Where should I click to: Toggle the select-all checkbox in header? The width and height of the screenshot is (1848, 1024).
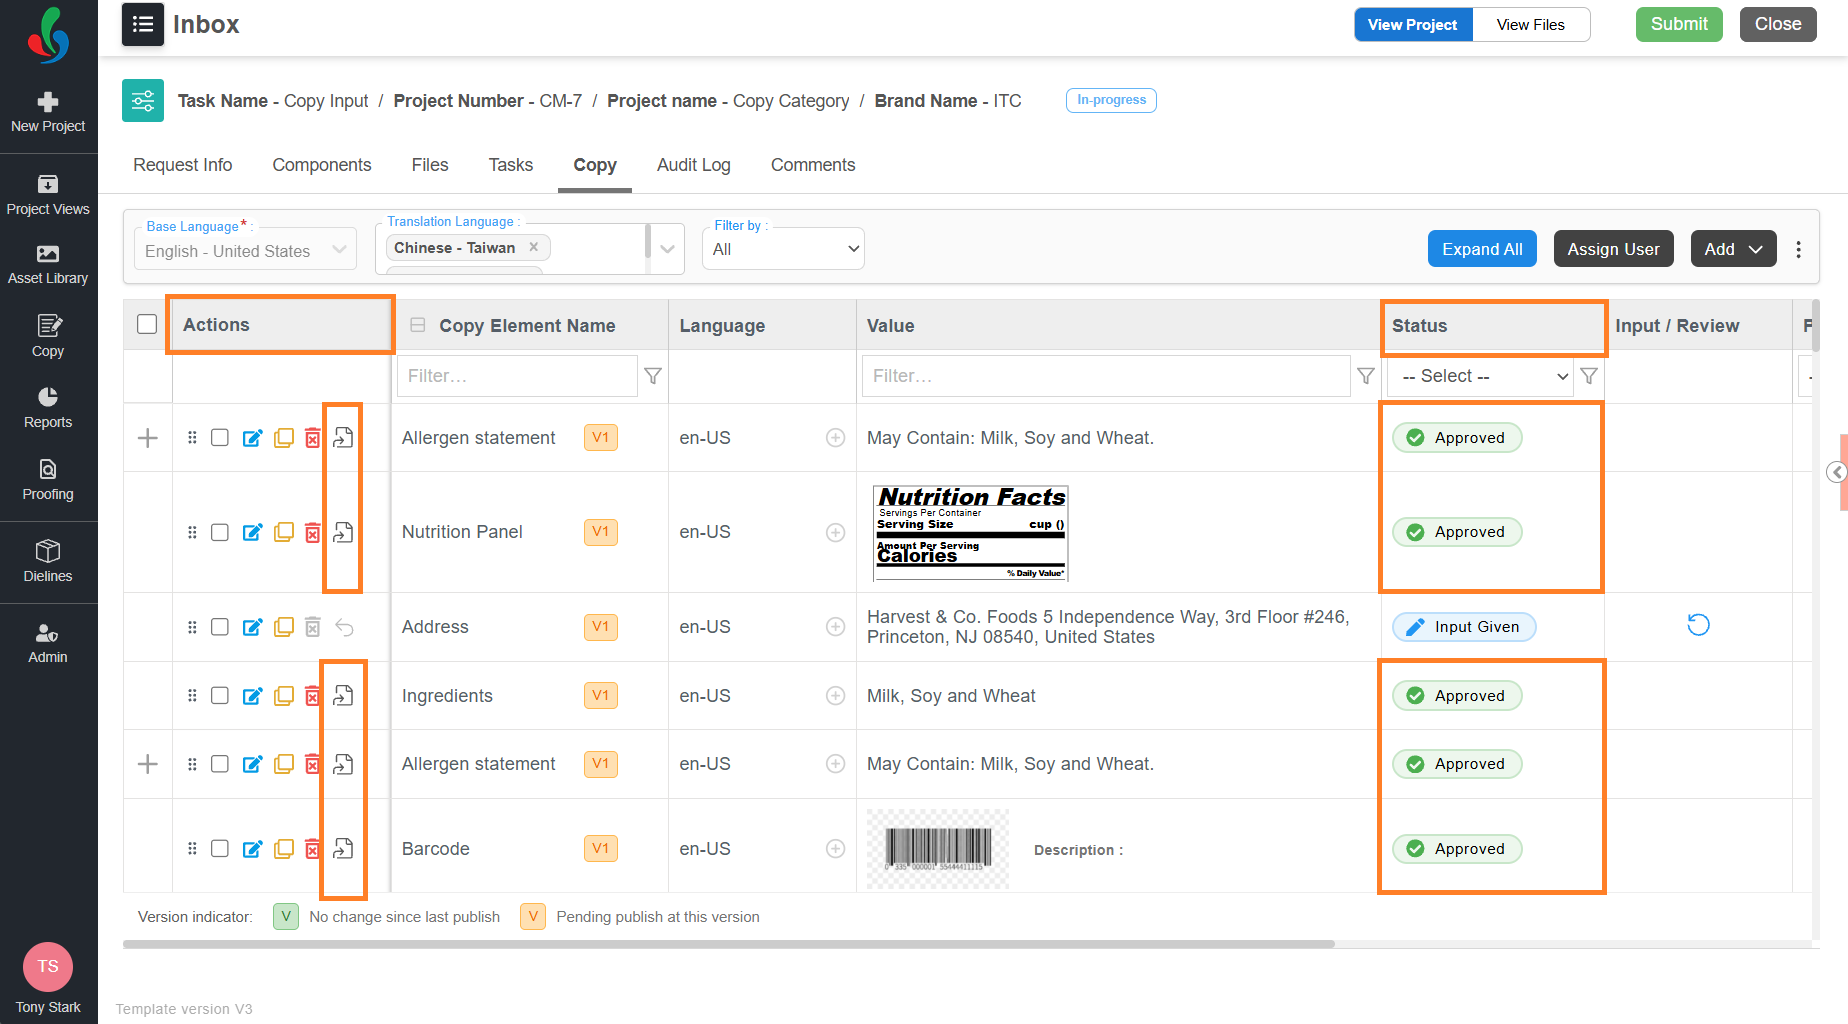click(147, 324)
